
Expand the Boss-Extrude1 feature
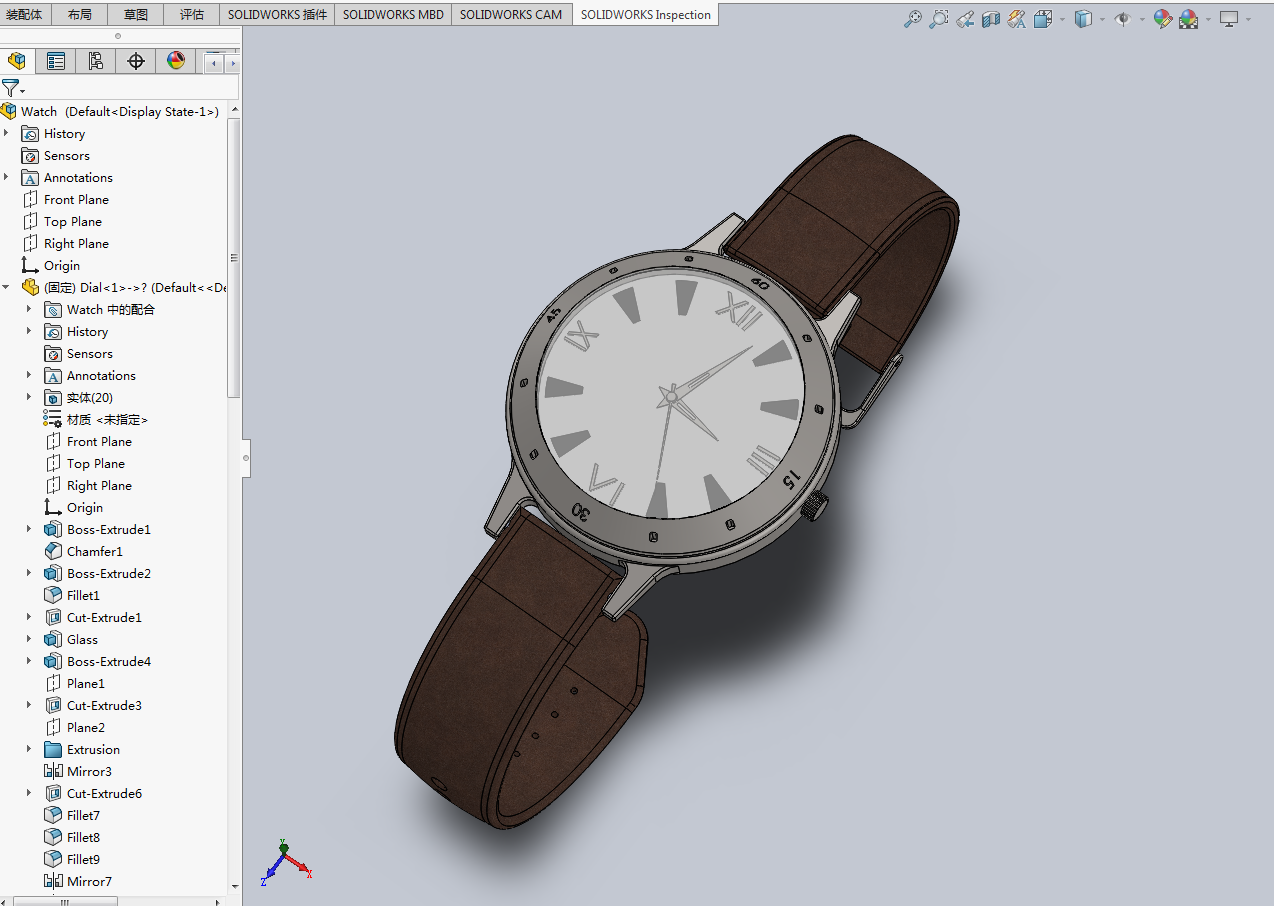click(29, 529)
